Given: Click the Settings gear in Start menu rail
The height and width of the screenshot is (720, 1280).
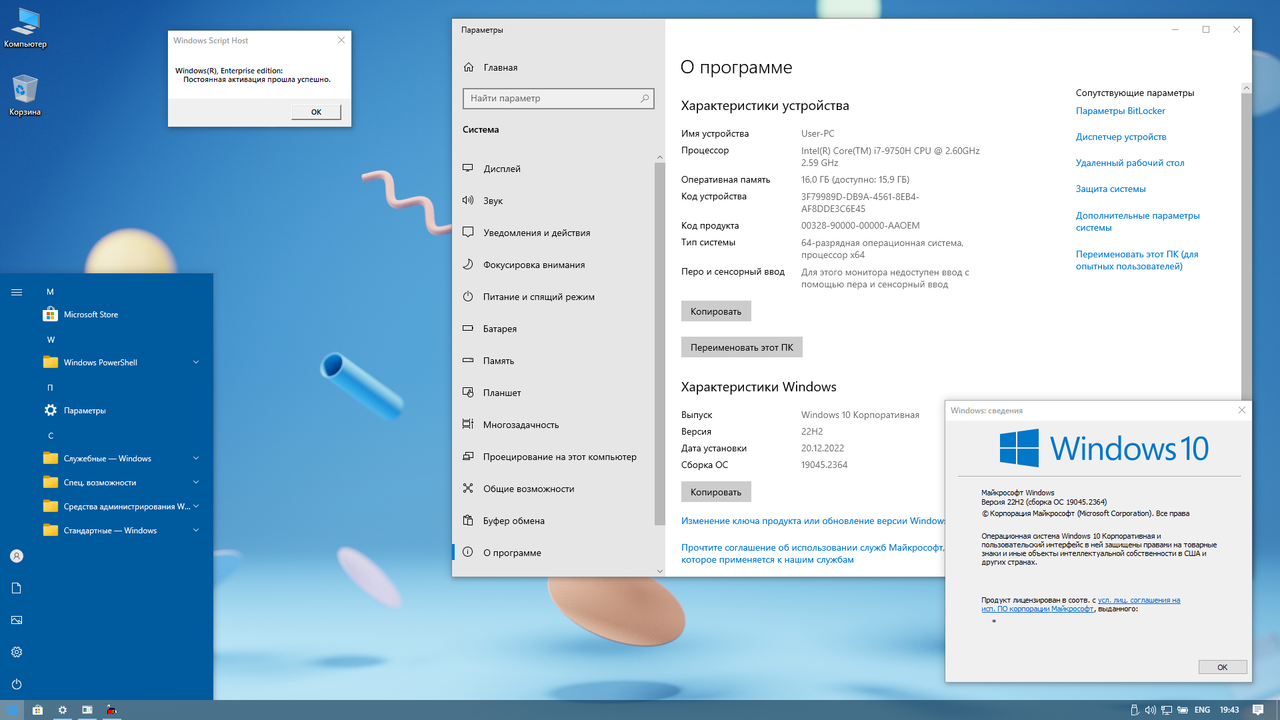Looking at the screenshot, I should (x=16, y=652).
